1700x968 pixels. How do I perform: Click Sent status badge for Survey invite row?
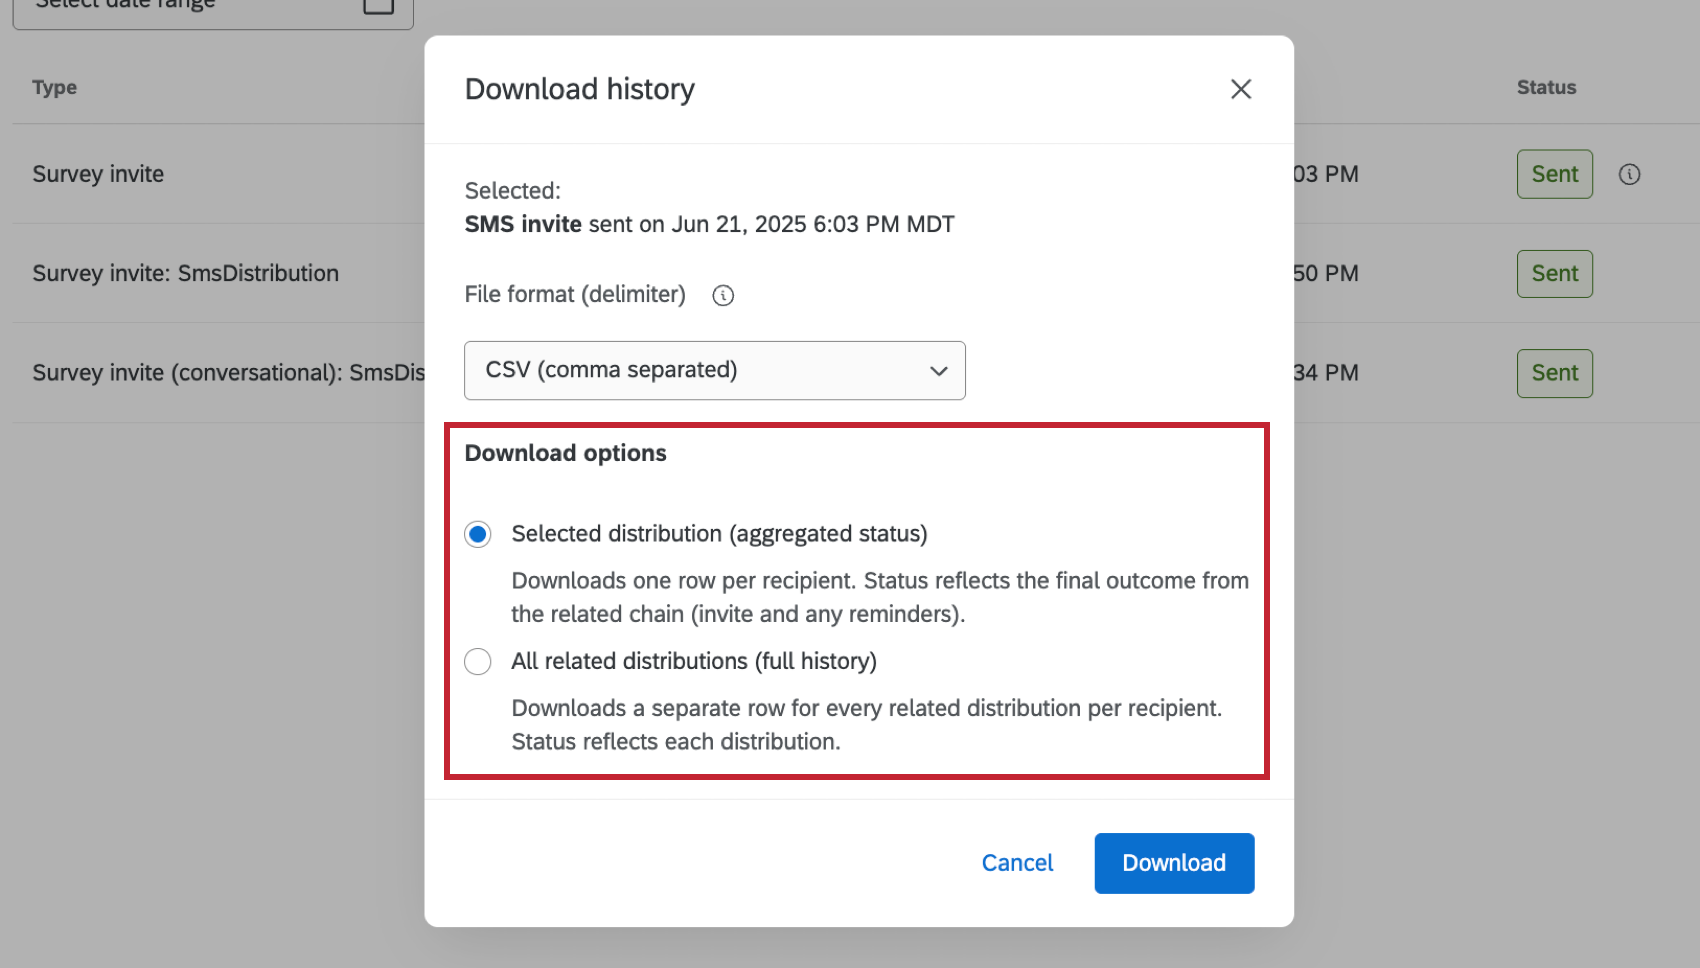[x=1555, y=174]
